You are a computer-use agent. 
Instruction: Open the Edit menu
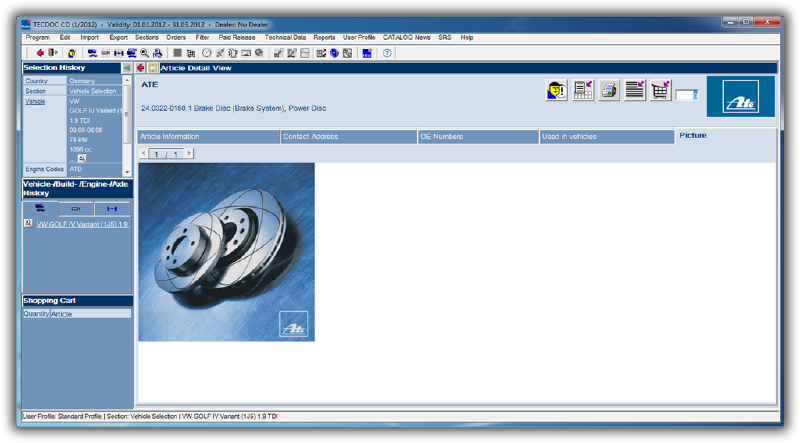click(65, 38)
